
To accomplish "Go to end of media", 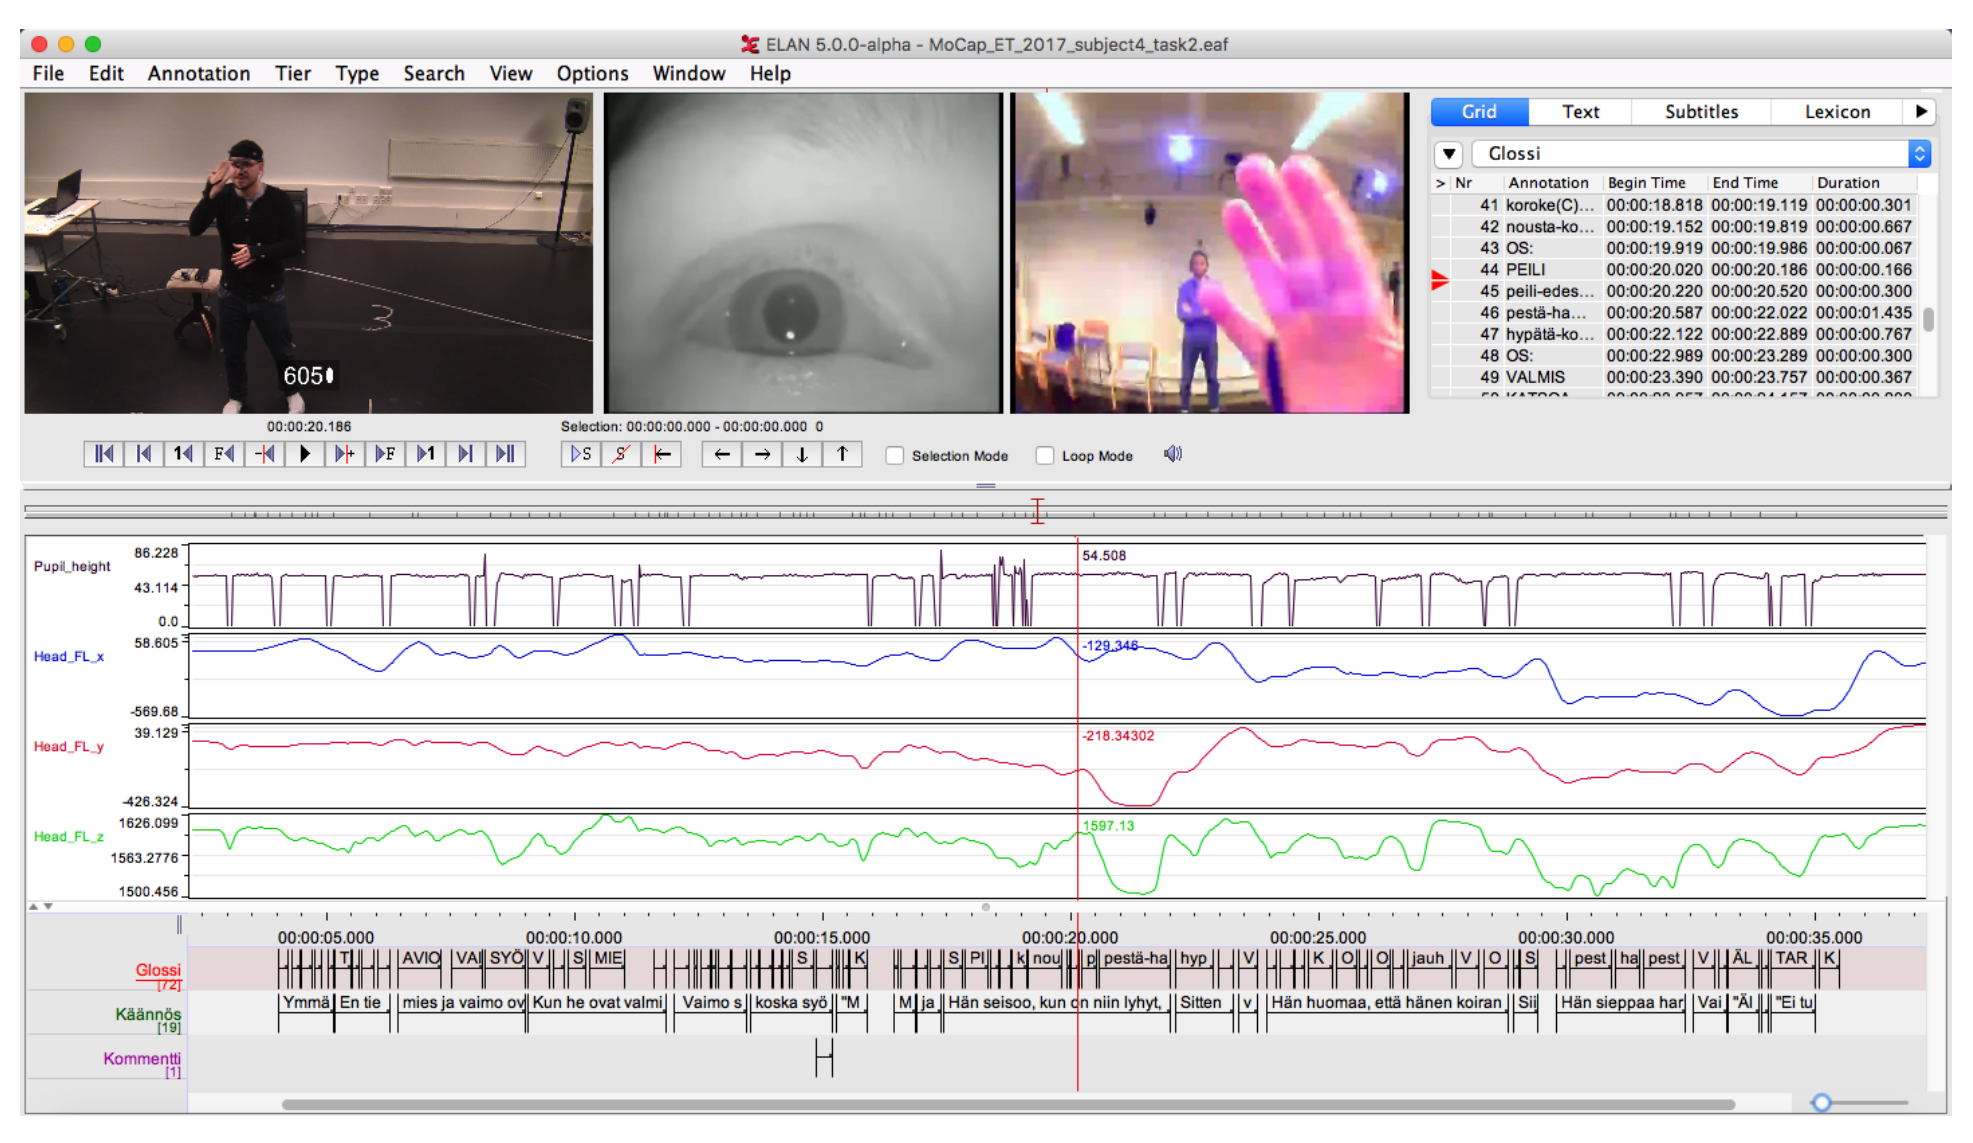I will click(506, 454).
